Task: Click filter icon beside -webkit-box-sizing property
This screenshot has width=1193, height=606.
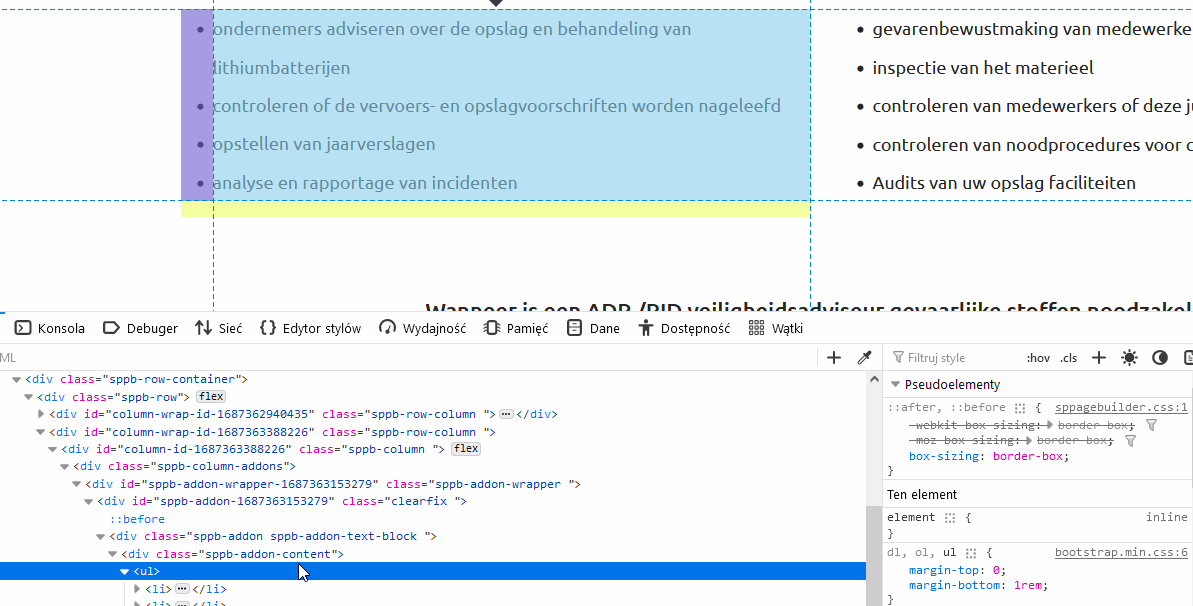Action: 1151,425
